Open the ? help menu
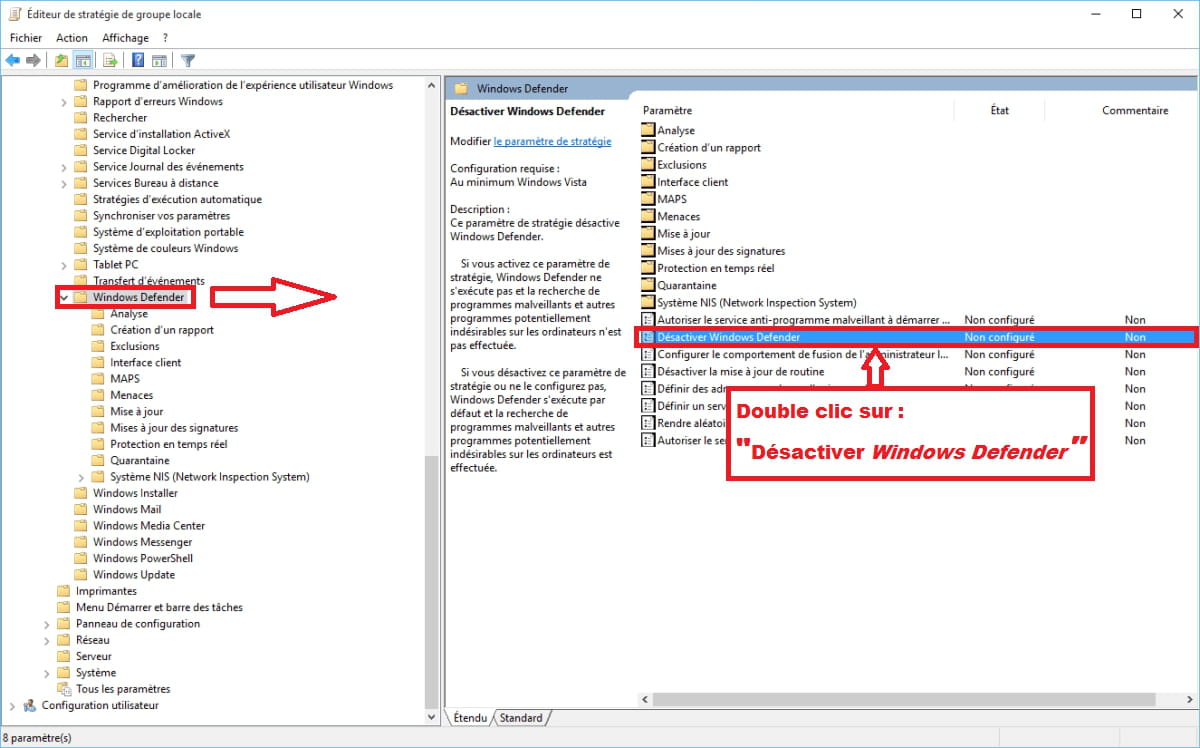 (x=165, y=38)
